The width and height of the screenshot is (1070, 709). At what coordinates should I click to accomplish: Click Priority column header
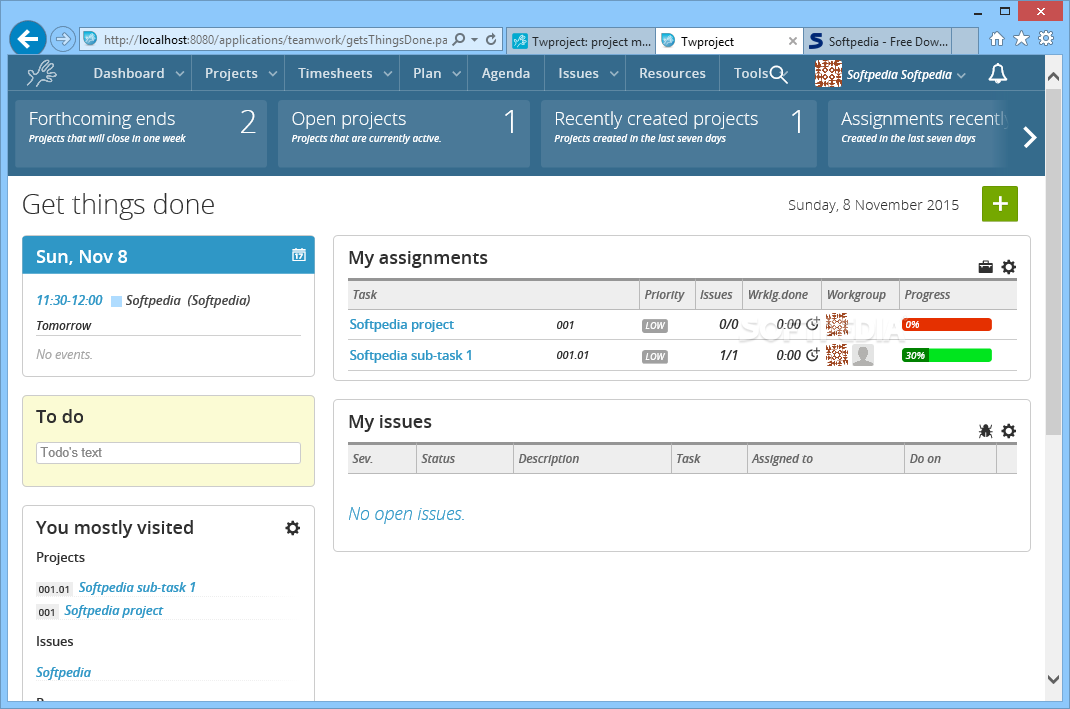667,295
